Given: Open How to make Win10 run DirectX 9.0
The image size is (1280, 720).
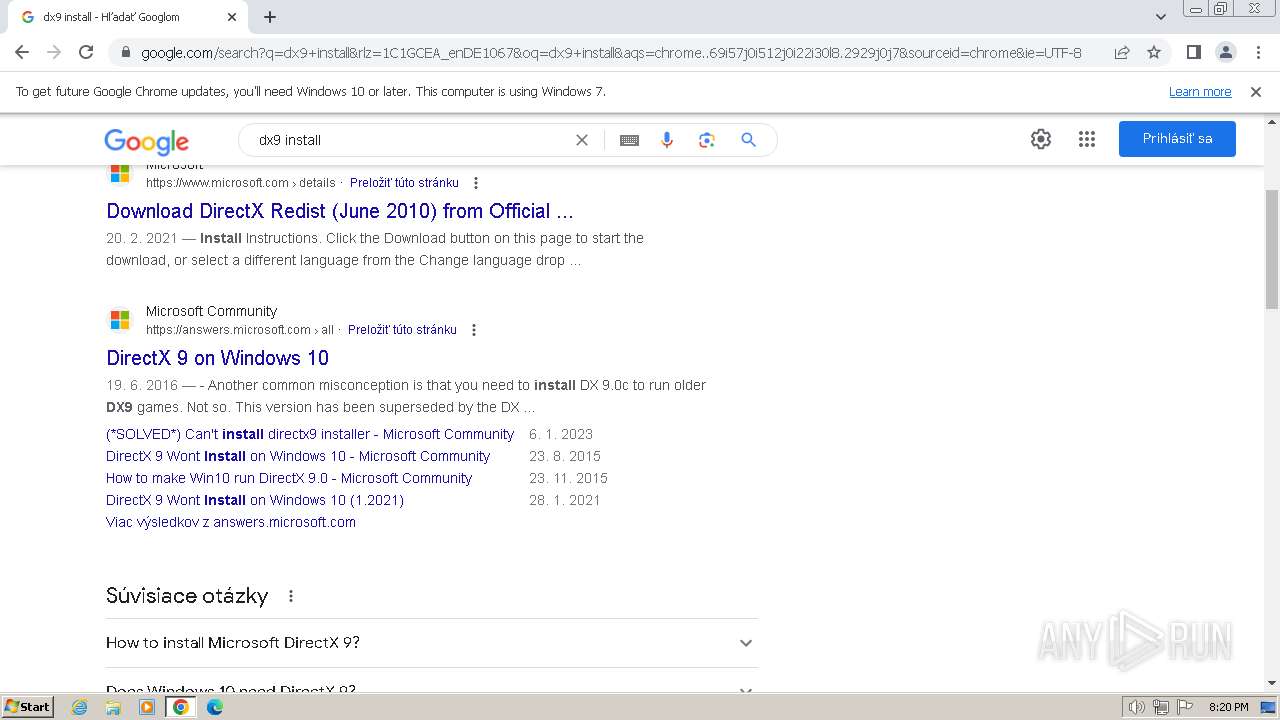Looking at the screenshot, I should pyautogui.click(x=289, y=478).
